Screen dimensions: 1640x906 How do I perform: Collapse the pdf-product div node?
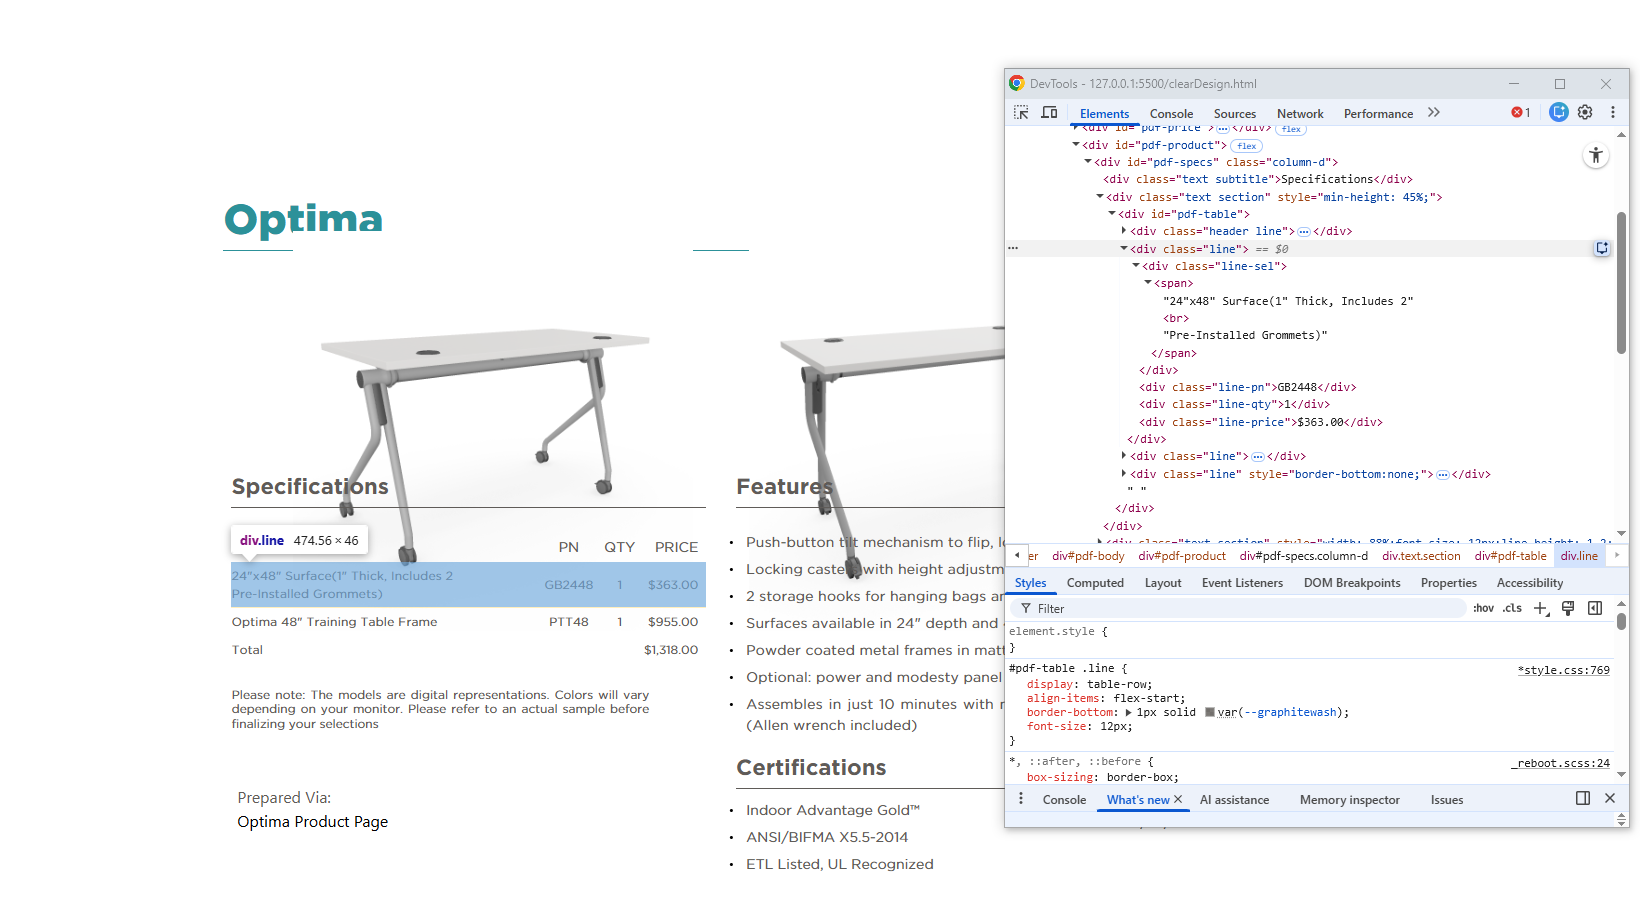[x=1076, y=145]
